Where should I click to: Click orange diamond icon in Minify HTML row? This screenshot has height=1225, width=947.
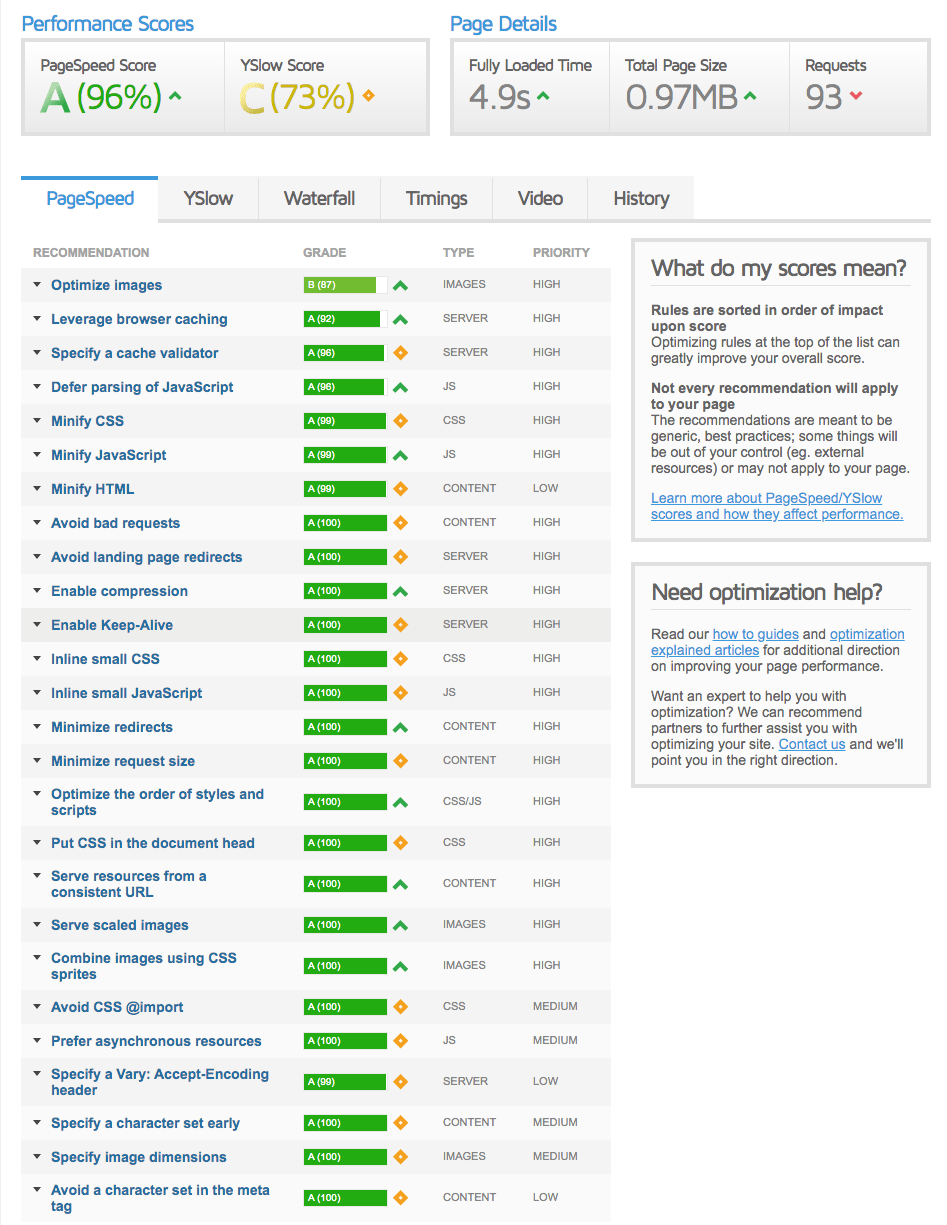pyautogui.click(x=400, y=489)
